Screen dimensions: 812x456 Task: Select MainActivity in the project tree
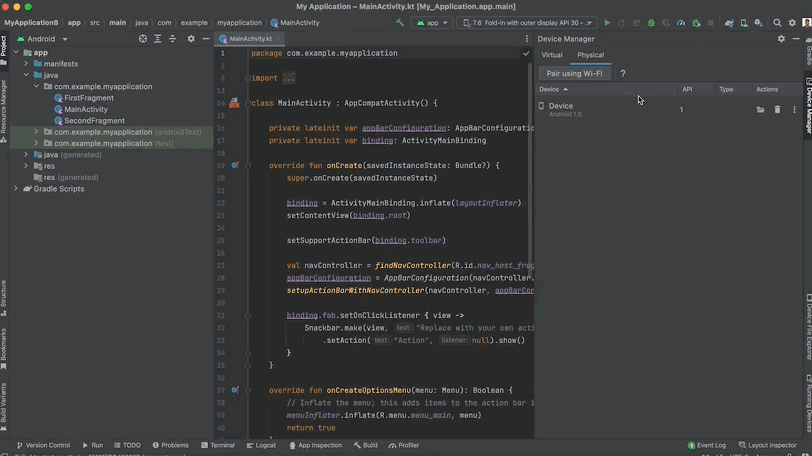pyautogui.click(x=86, y=109)
